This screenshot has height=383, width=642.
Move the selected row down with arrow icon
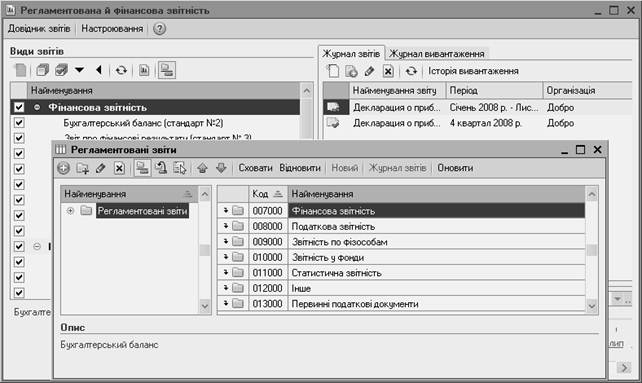pyautogui.click(x=221, y=168)
